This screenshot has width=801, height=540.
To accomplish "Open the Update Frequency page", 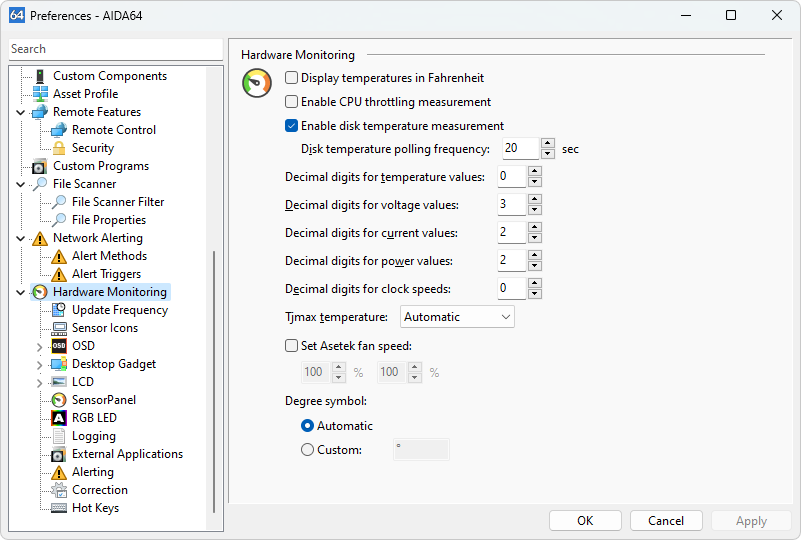I will click(x=119, y=310).
